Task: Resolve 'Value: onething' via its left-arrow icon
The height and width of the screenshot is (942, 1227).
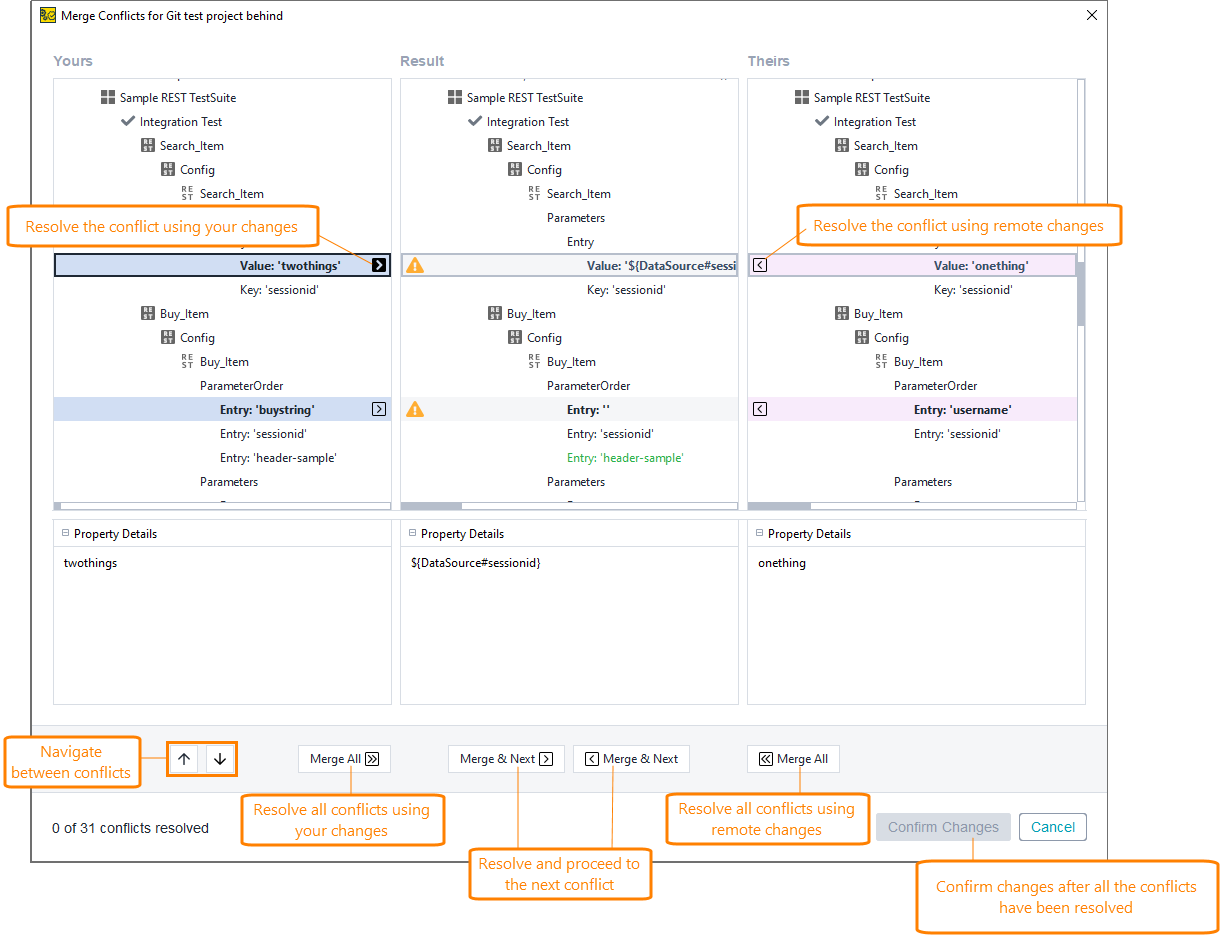Action: coord(759,265)
